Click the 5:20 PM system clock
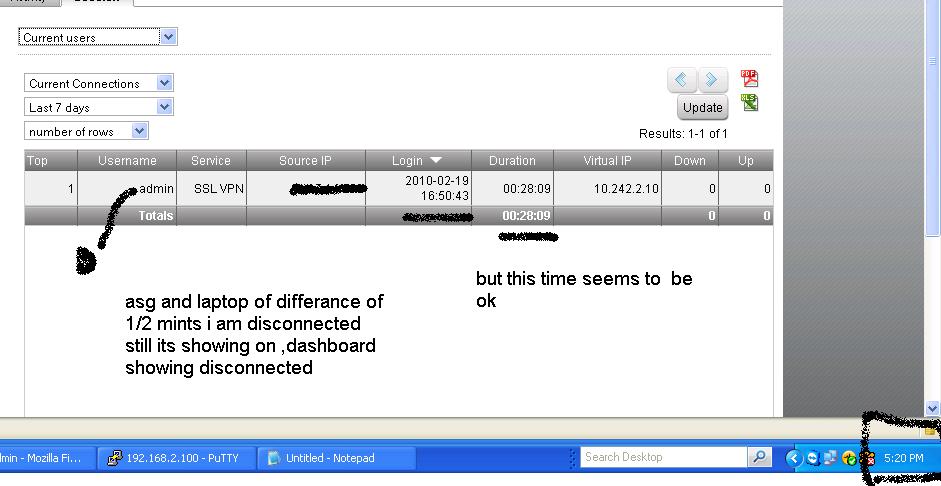Screen dimensions: 941x486 click(x=904, y=458)
